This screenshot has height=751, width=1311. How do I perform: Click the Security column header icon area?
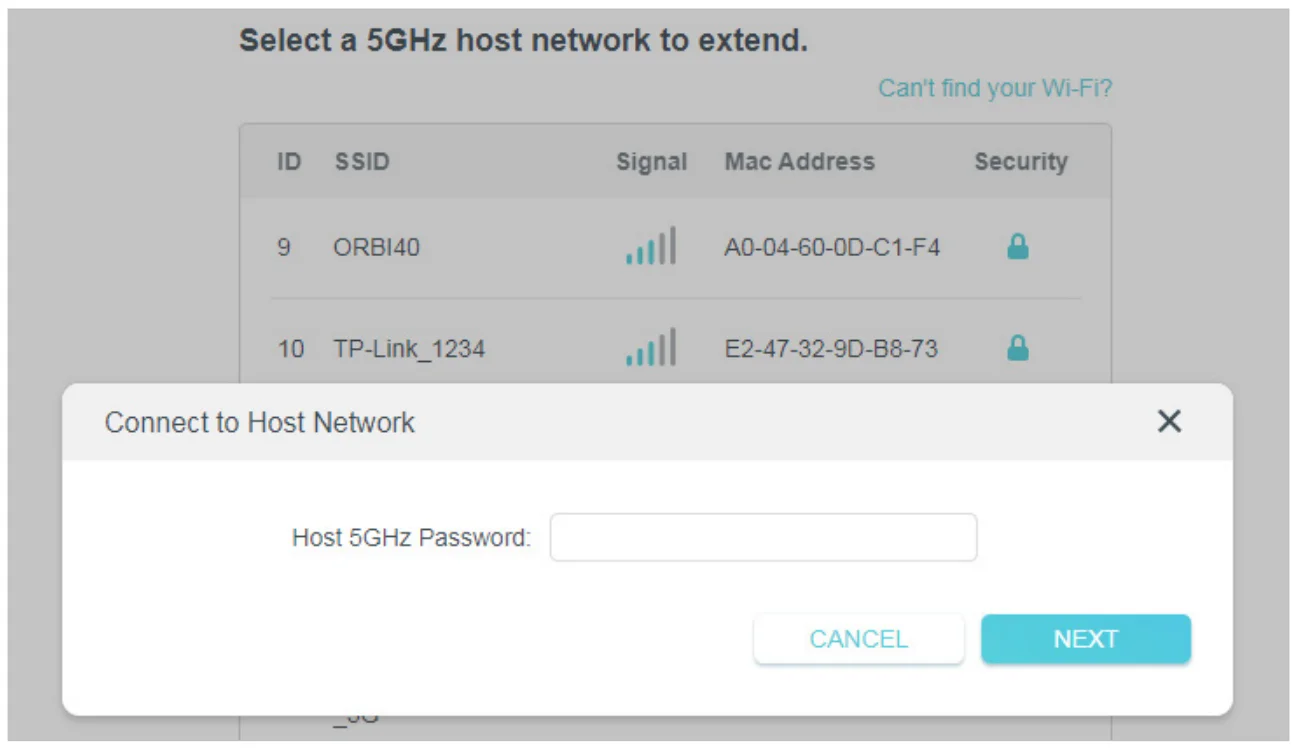tap(1022, 161)
